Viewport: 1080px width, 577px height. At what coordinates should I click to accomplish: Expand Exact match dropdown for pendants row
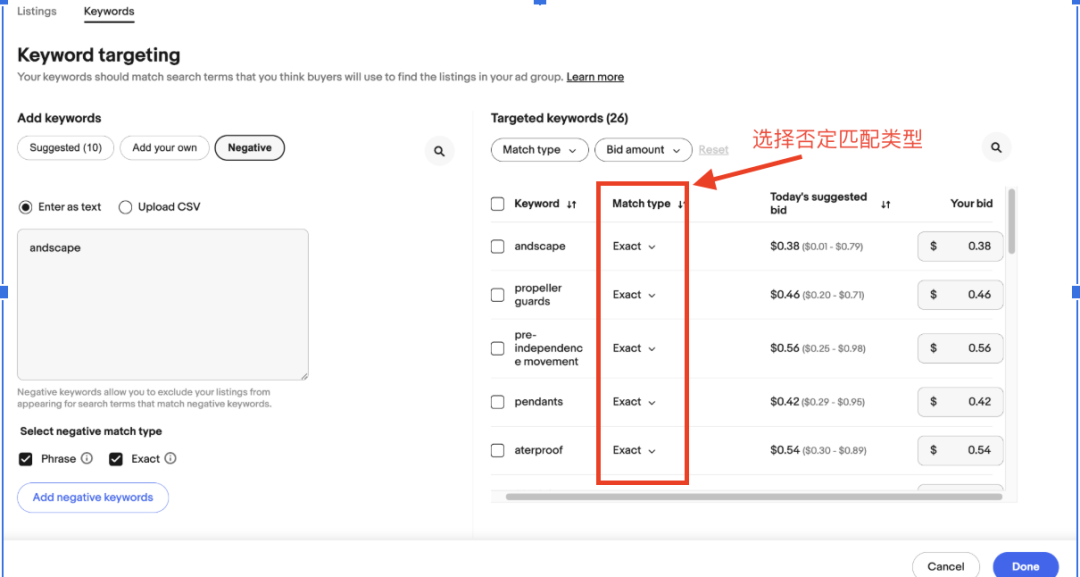(634, 402)
